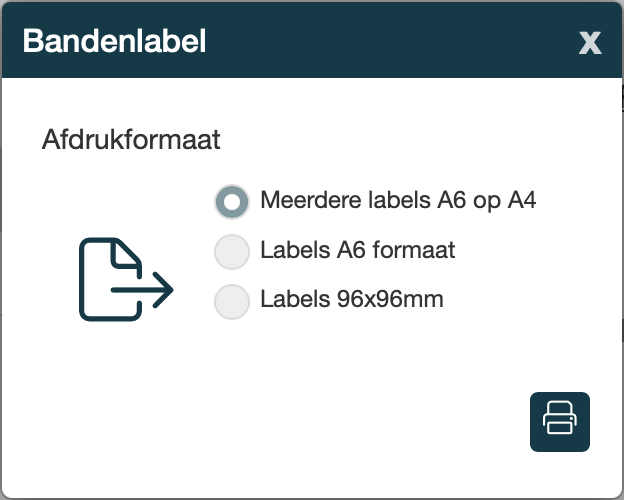Click the printer icon button
This screenshot has height=500, width=624.
pos(560,422)
